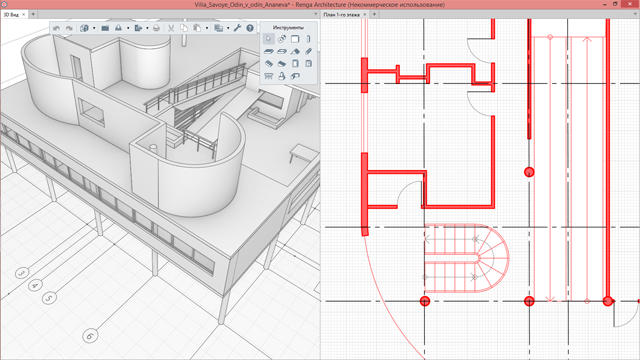Select the Roof tool

(x=295, y=51)
